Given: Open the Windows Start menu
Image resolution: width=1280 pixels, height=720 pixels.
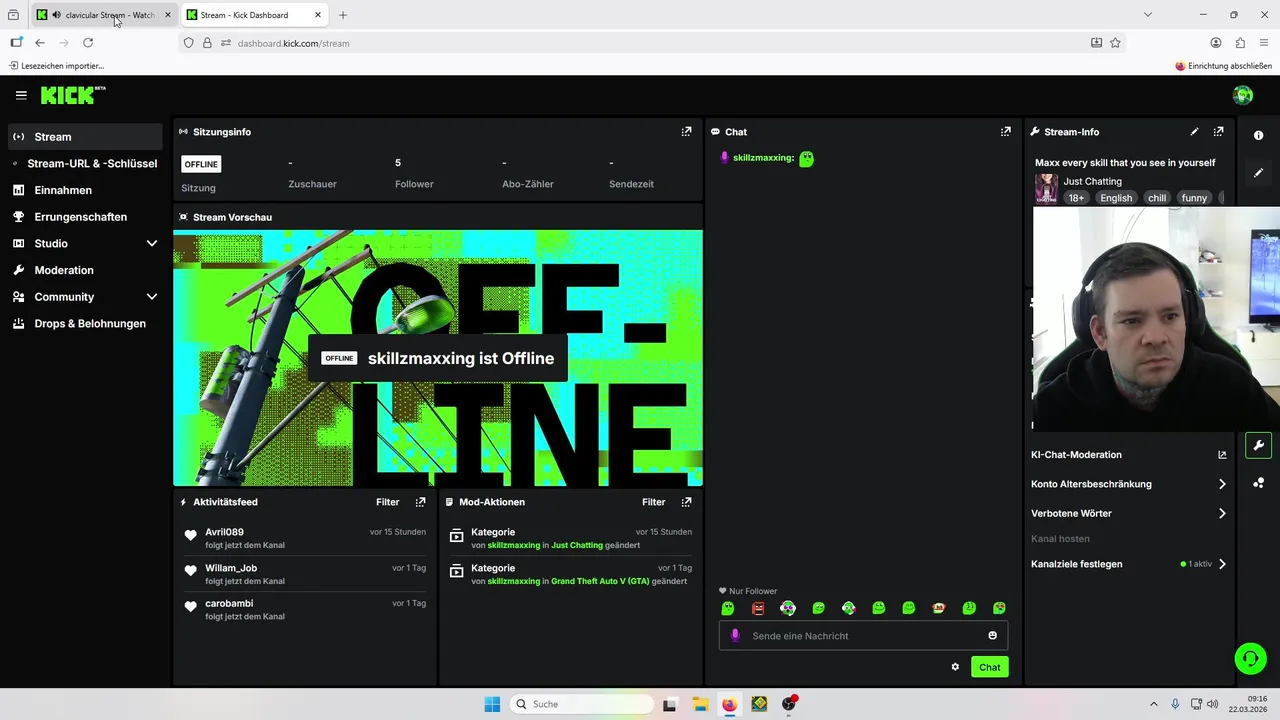Looking at the screenshot, I should 492,704.
